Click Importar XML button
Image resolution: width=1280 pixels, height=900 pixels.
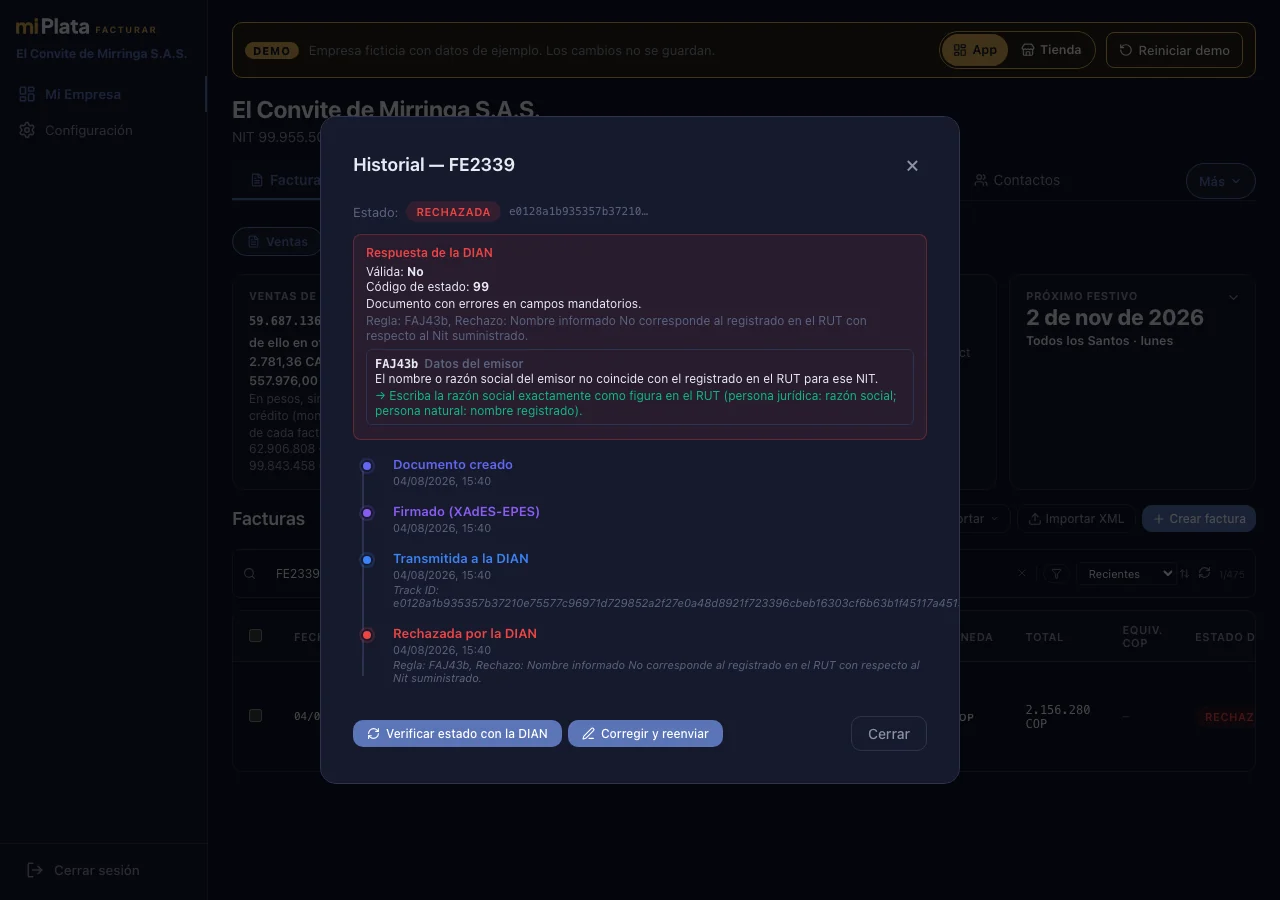pos(1076,518)
